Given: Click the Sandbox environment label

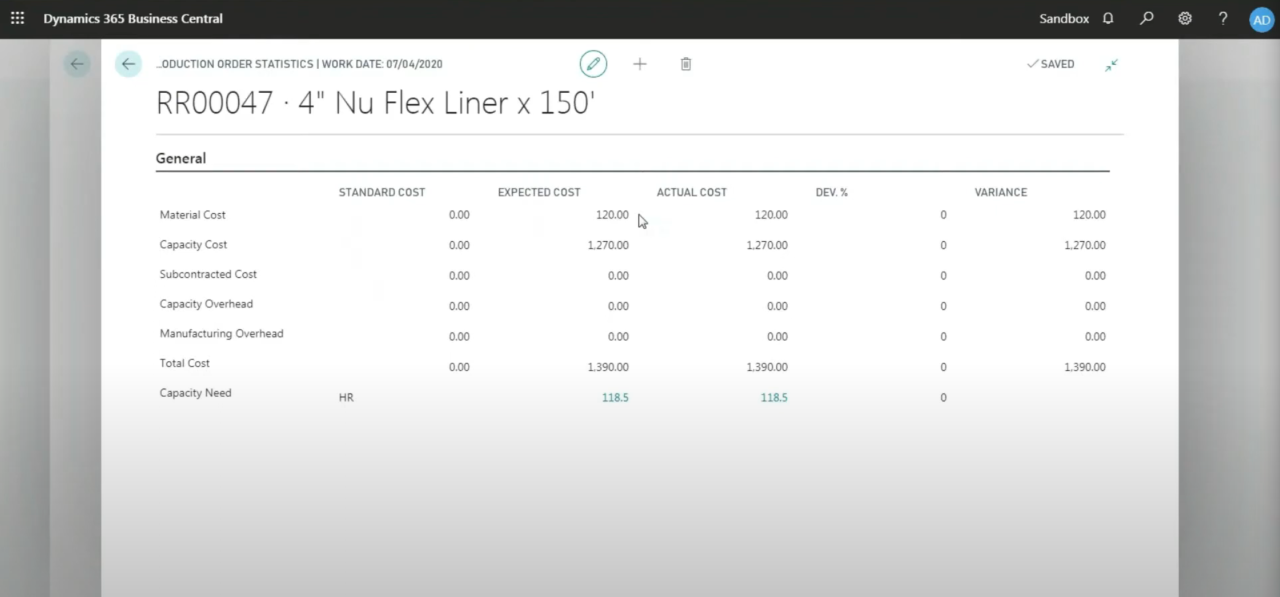Looking at the screenshot, I should click(x=1064, y=19).
